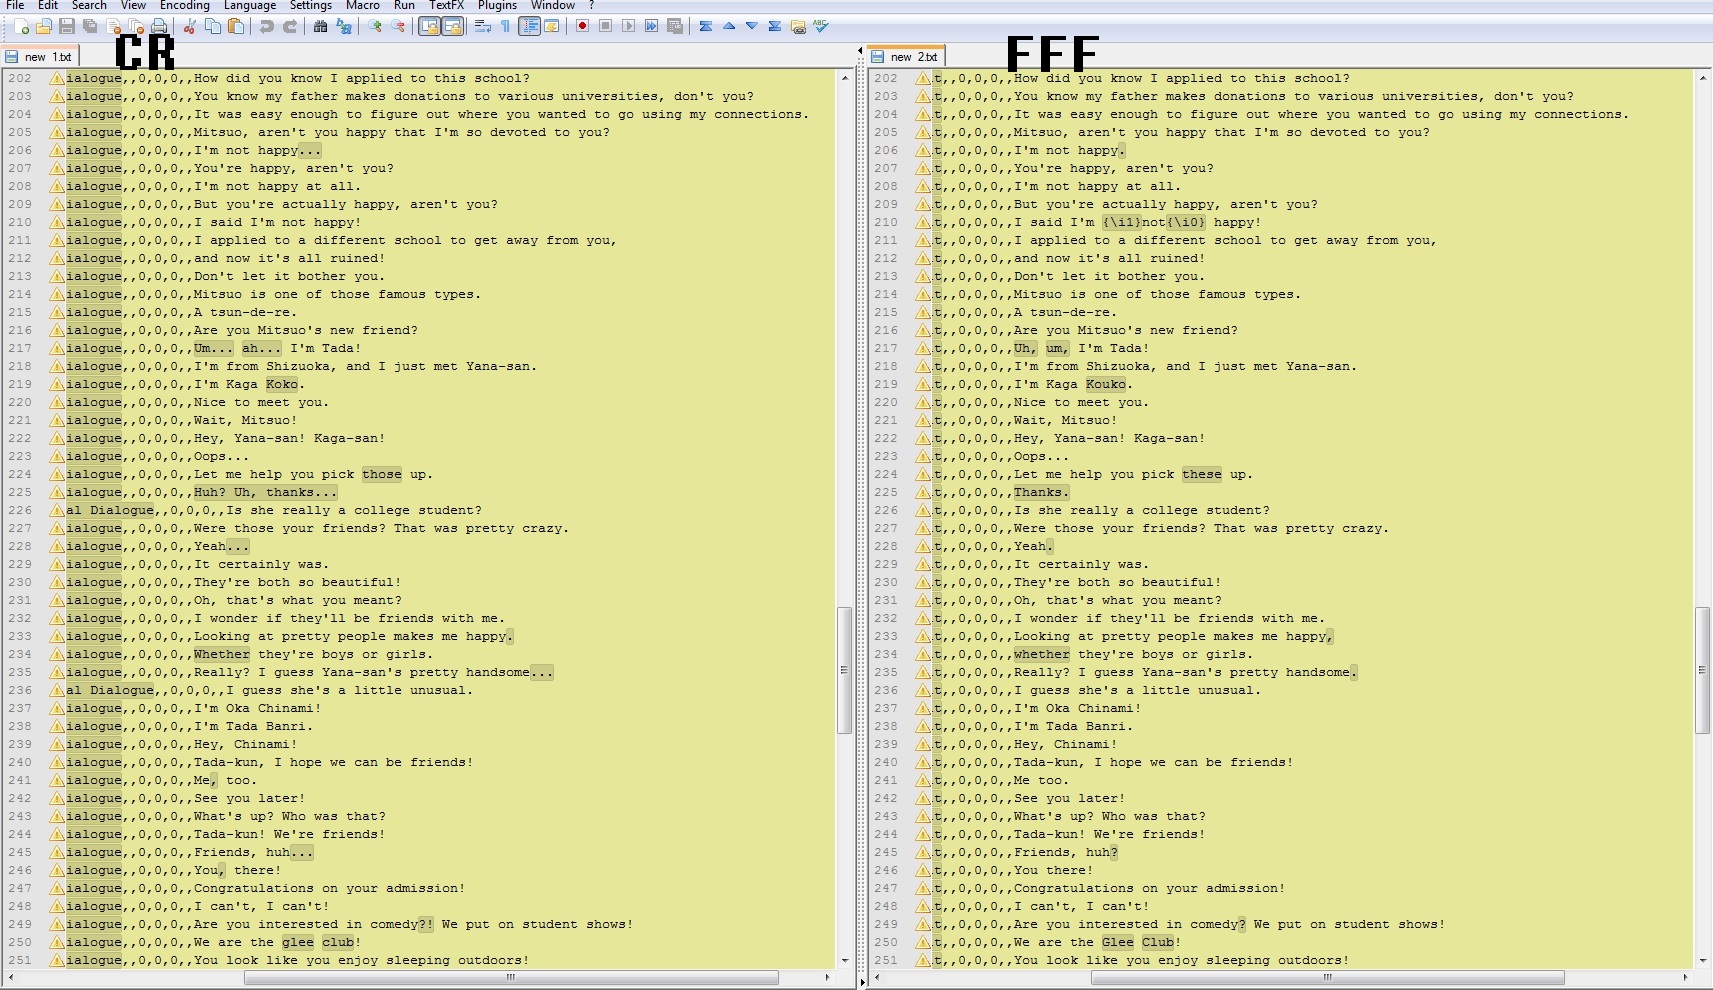The width and height of the screenshot is (1713, 990).
Task: Zoom in with the magnifier plus icon
Action: pyautogui.click(x=375, y=26)
